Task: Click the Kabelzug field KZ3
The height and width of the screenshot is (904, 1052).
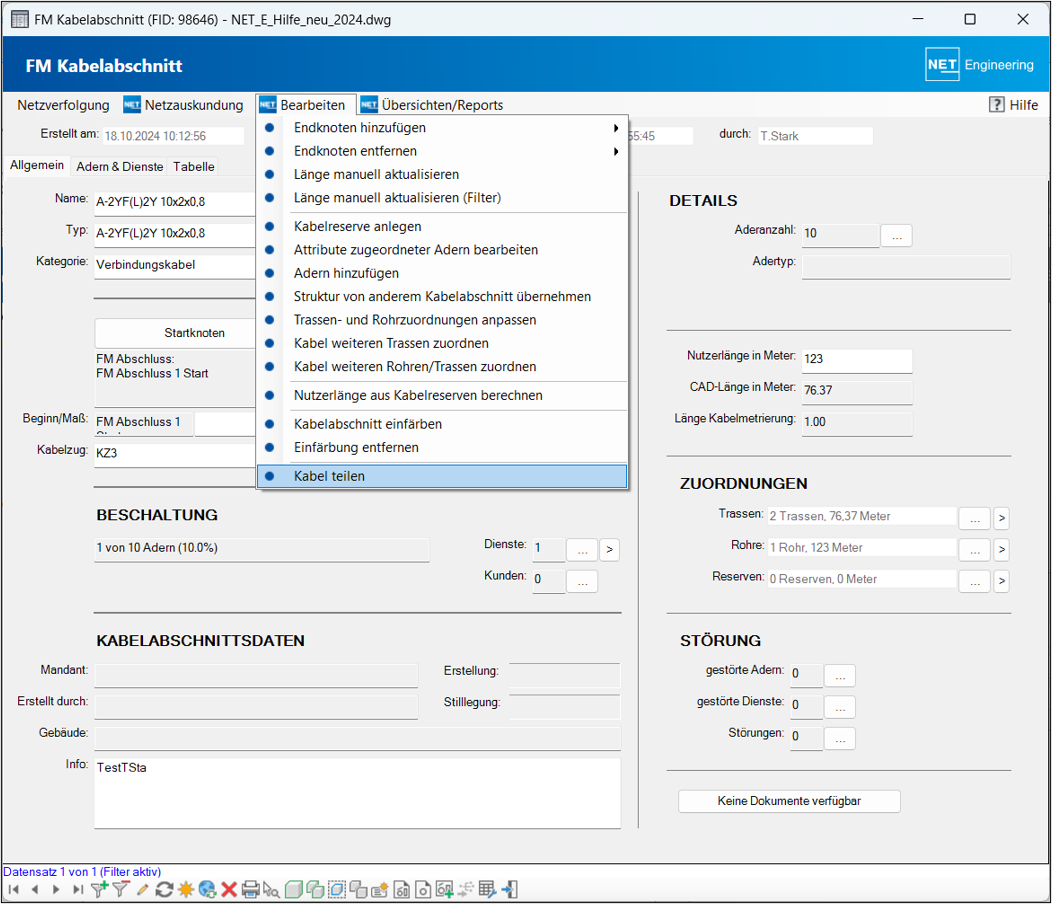Action: pyautogui.click(x=175, y=454)
